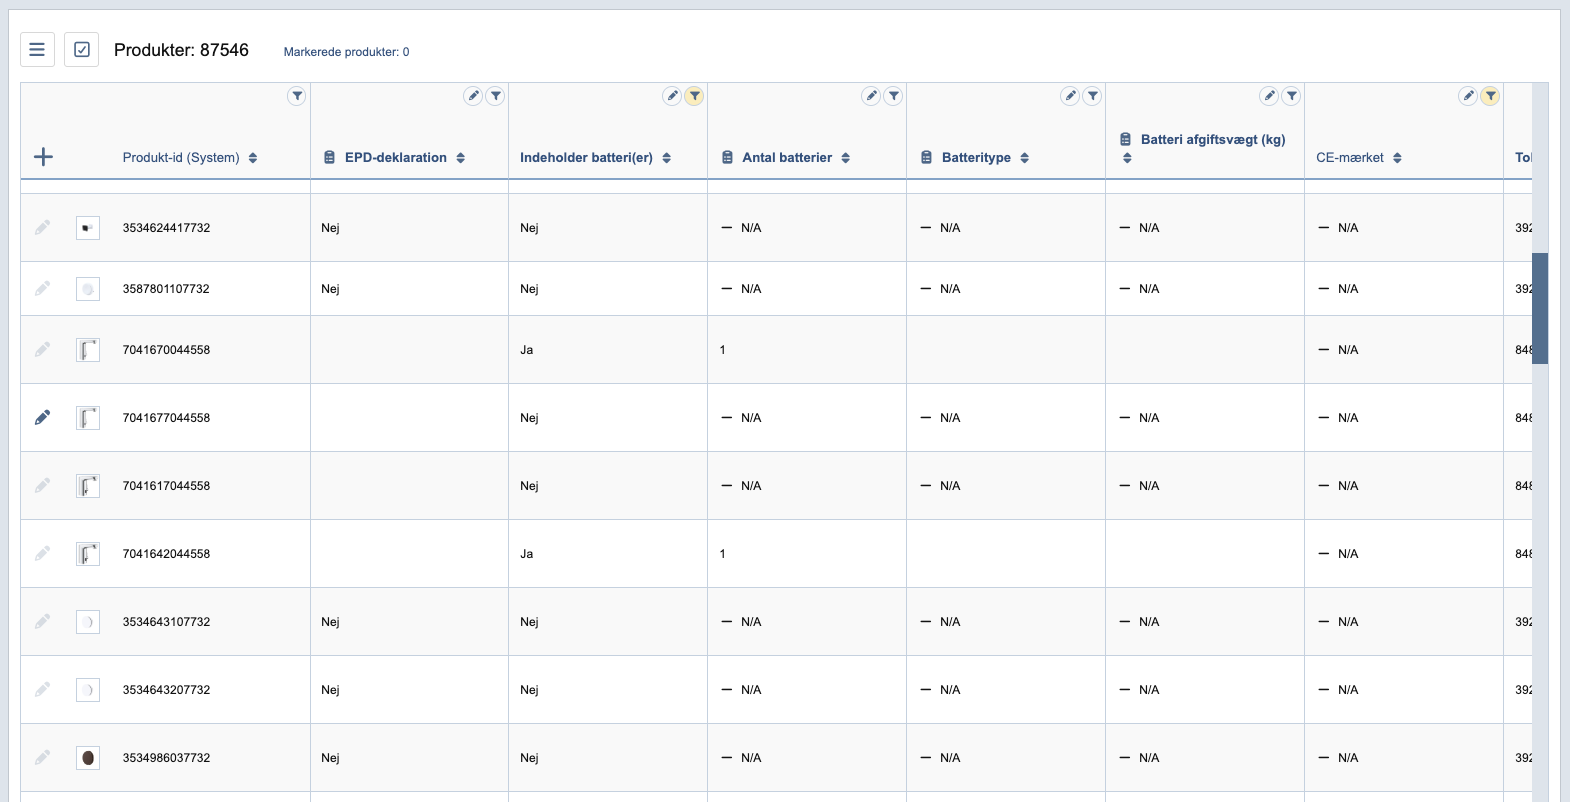
Task: Edit the EPD-deklaration column with its pencil icon
Action: click(473, 96)
